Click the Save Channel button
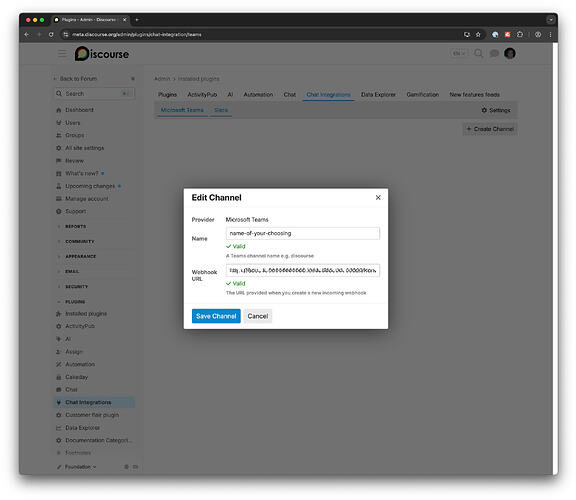 (x=216, y=316)
